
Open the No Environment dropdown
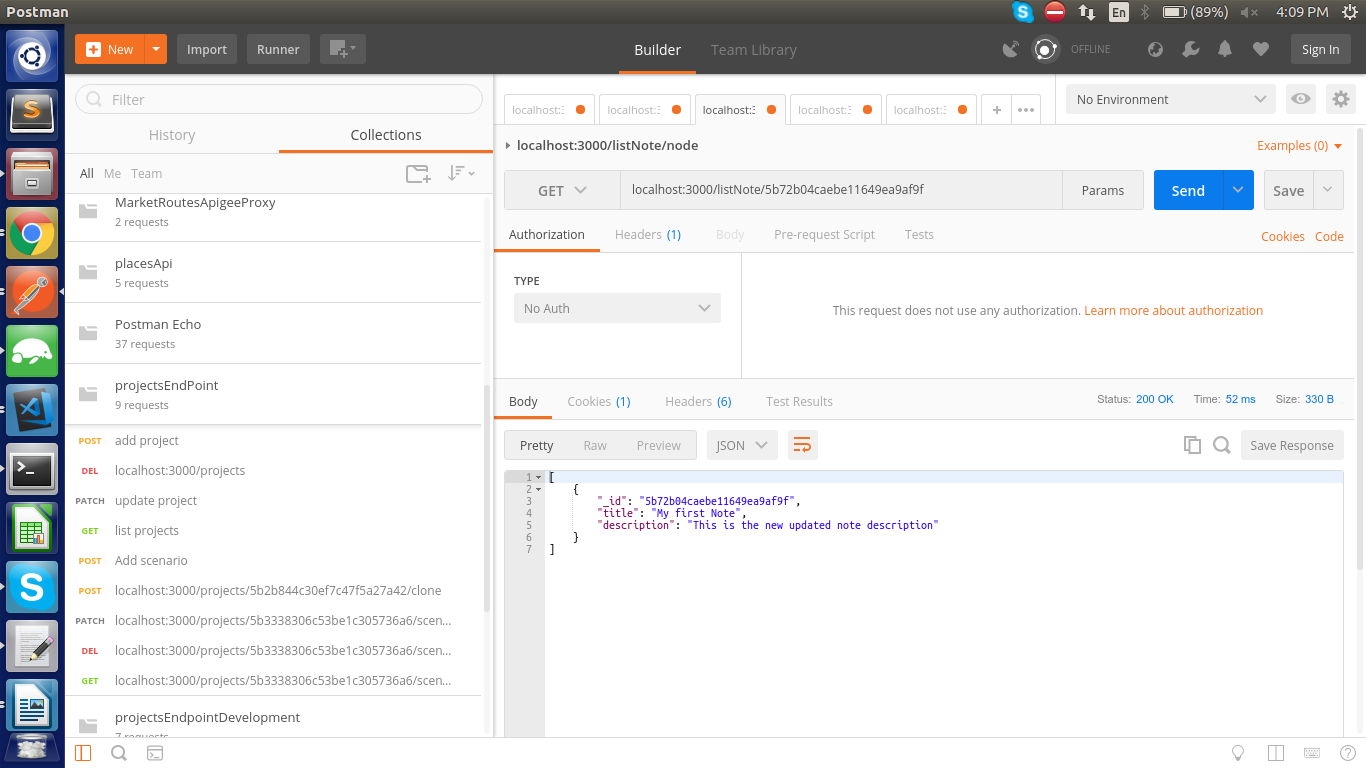(x=1171, y=99)
